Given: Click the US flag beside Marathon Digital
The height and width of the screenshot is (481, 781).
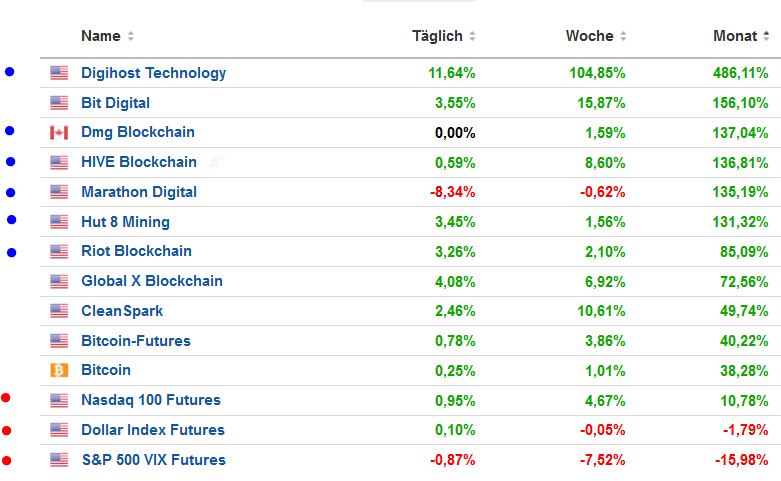Looking at the screenshot, I should [59, 192].
